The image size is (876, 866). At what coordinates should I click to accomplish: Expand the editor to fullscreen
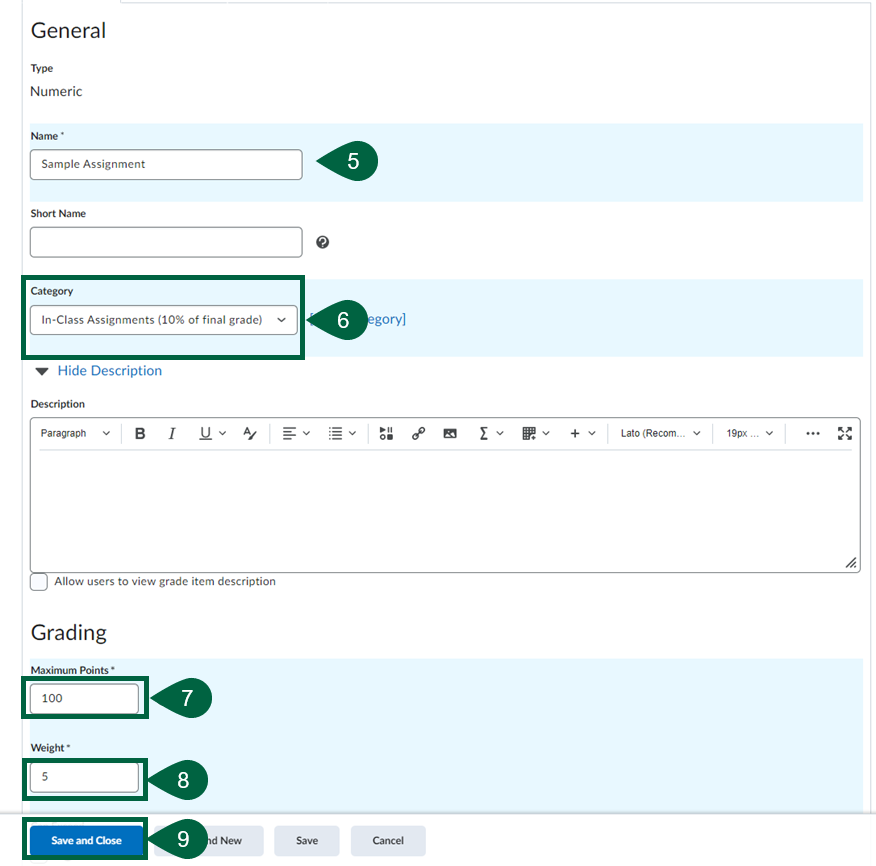click(845, 433)
